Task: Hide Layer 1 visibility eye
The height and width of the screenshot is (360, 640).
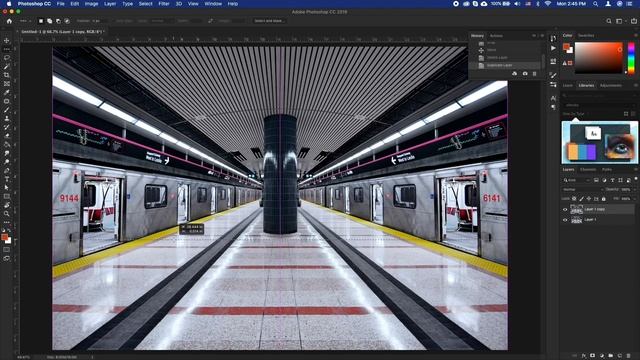Action: coord(565,220)
